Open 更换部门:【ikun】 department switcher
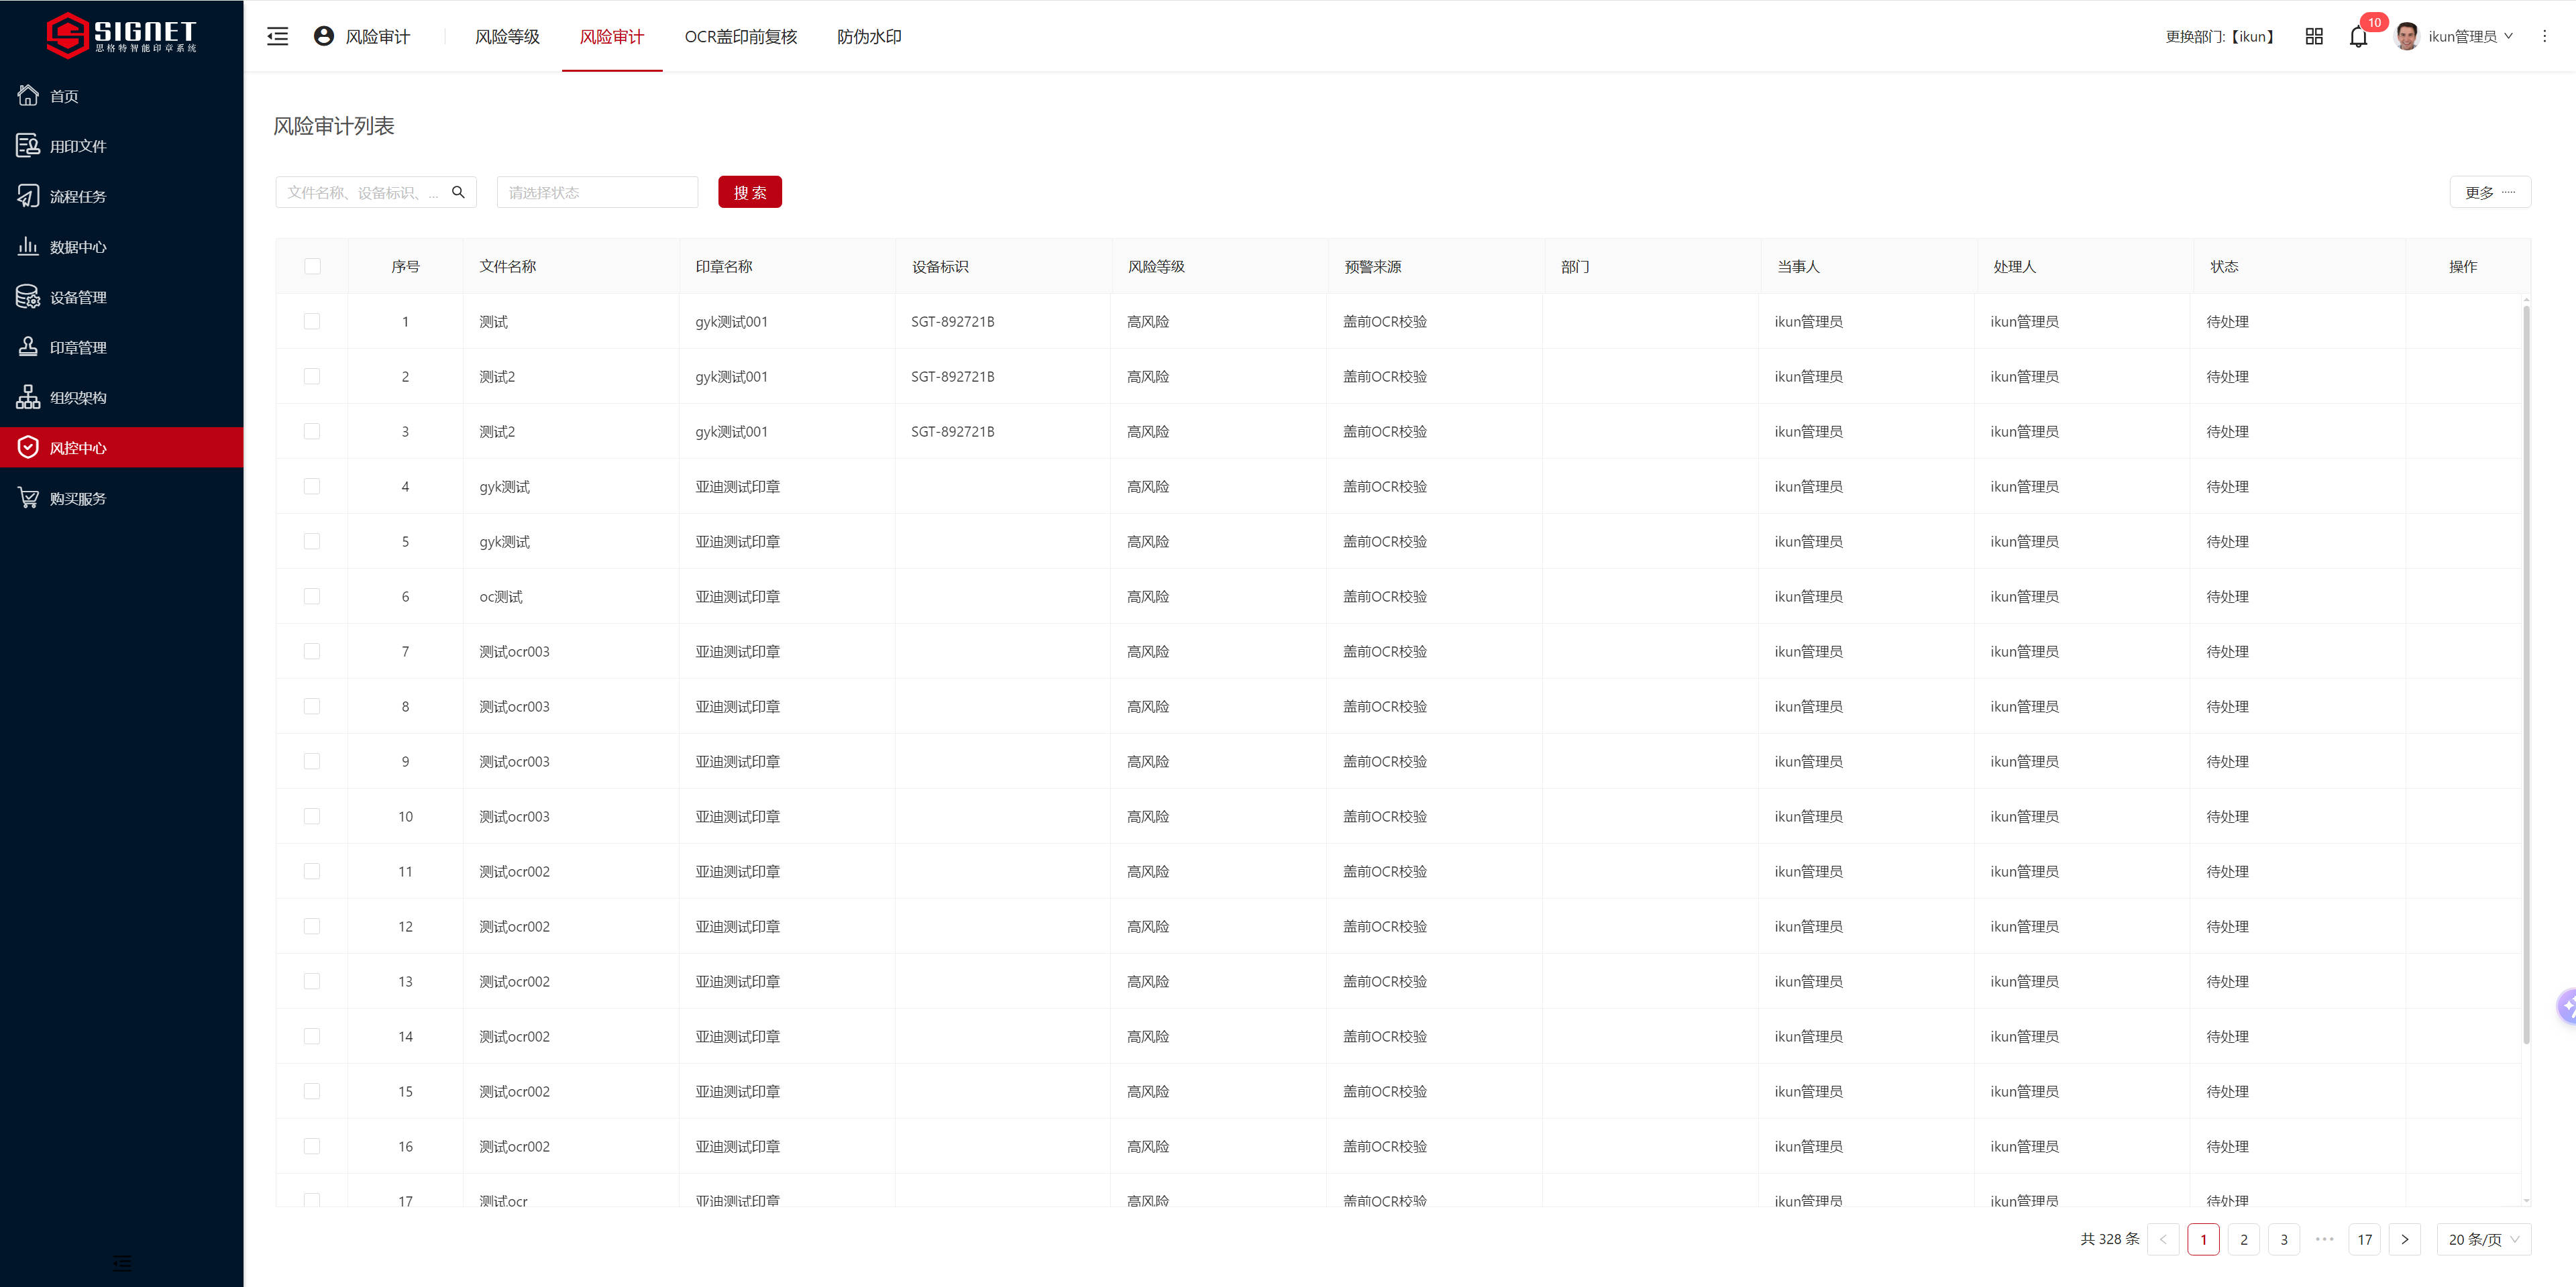Viewport: 2576px width, 1287px height. click(2222, 37)
